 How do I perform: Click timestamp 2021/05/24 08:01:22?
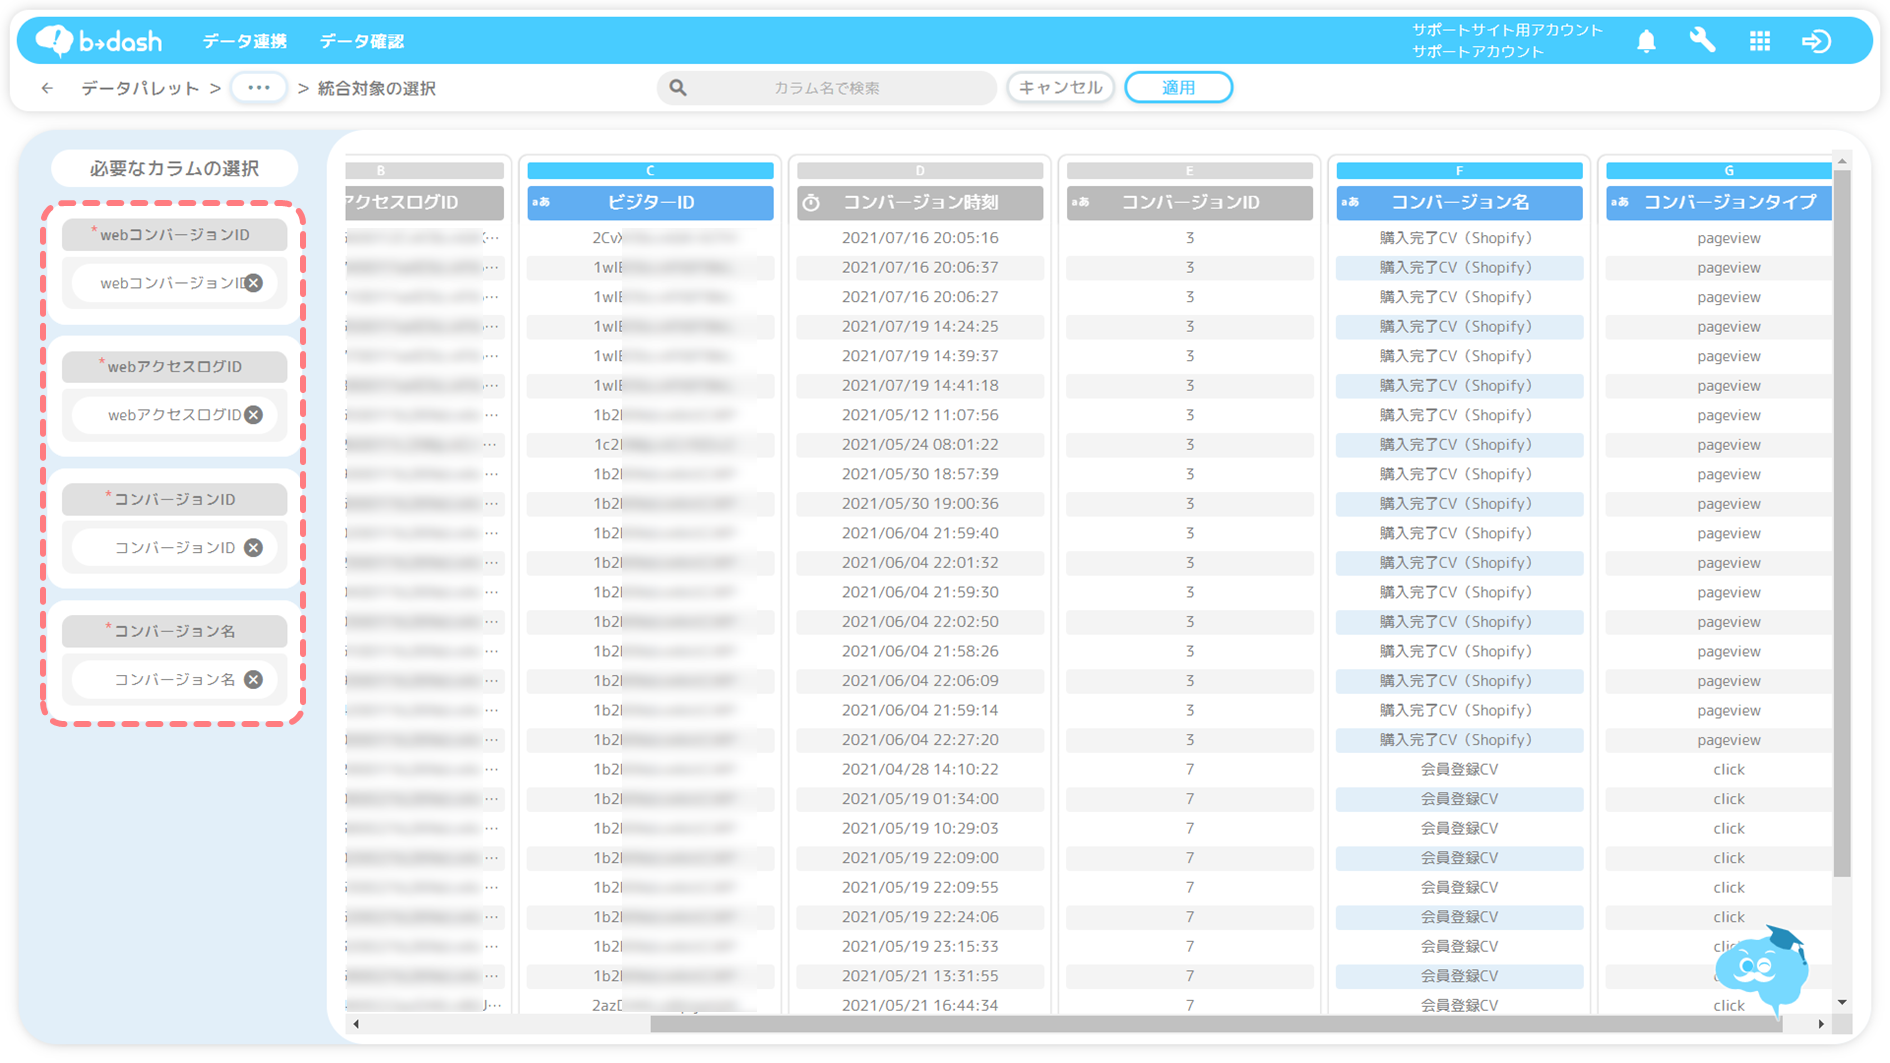tap(920, 444)
